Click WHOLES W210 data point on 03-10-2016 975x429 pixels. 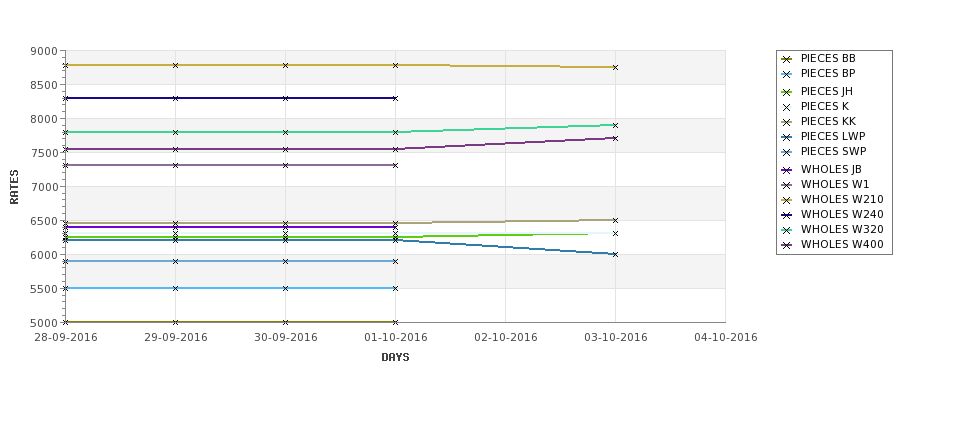616,67
